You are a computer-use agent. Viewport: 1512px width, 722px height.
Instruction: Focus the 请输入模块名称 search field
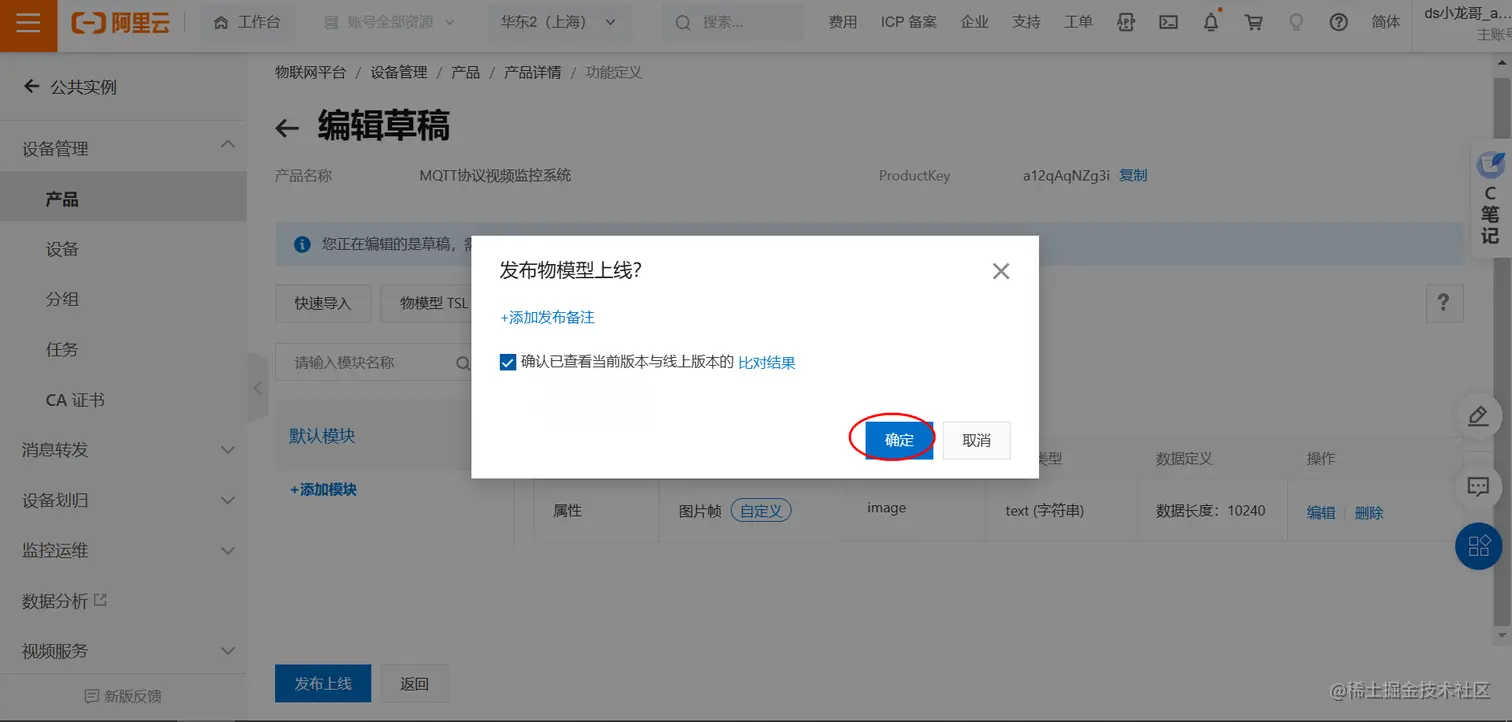click(374, 362)
